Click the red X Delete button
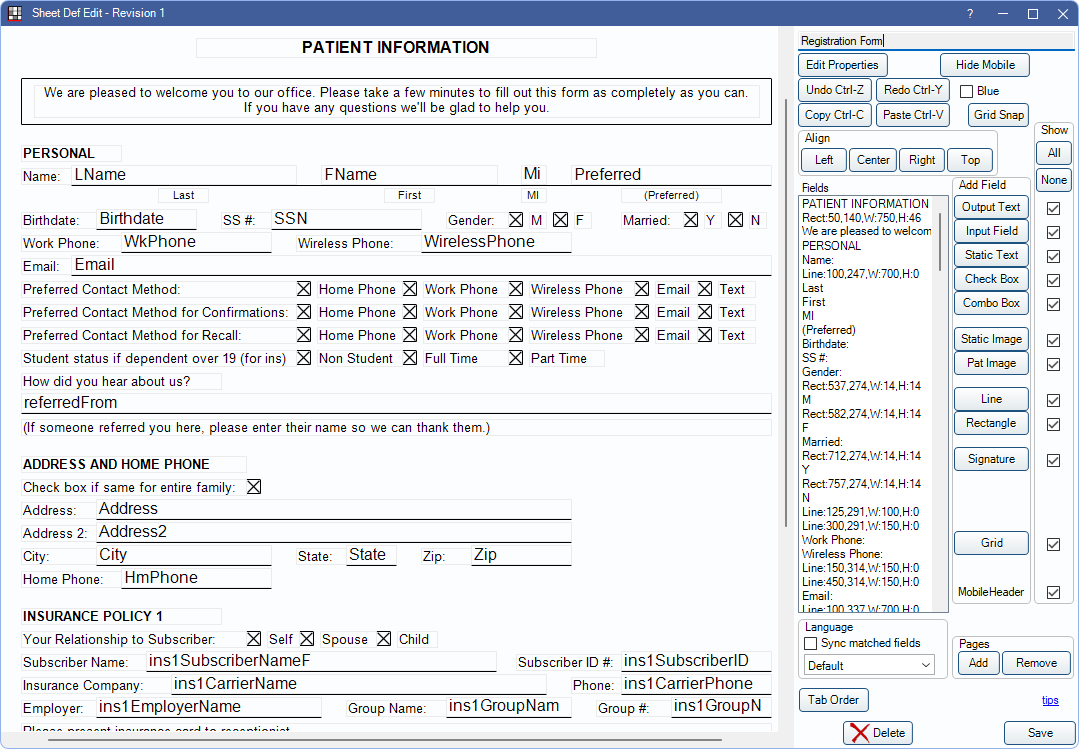 [877, 733]
